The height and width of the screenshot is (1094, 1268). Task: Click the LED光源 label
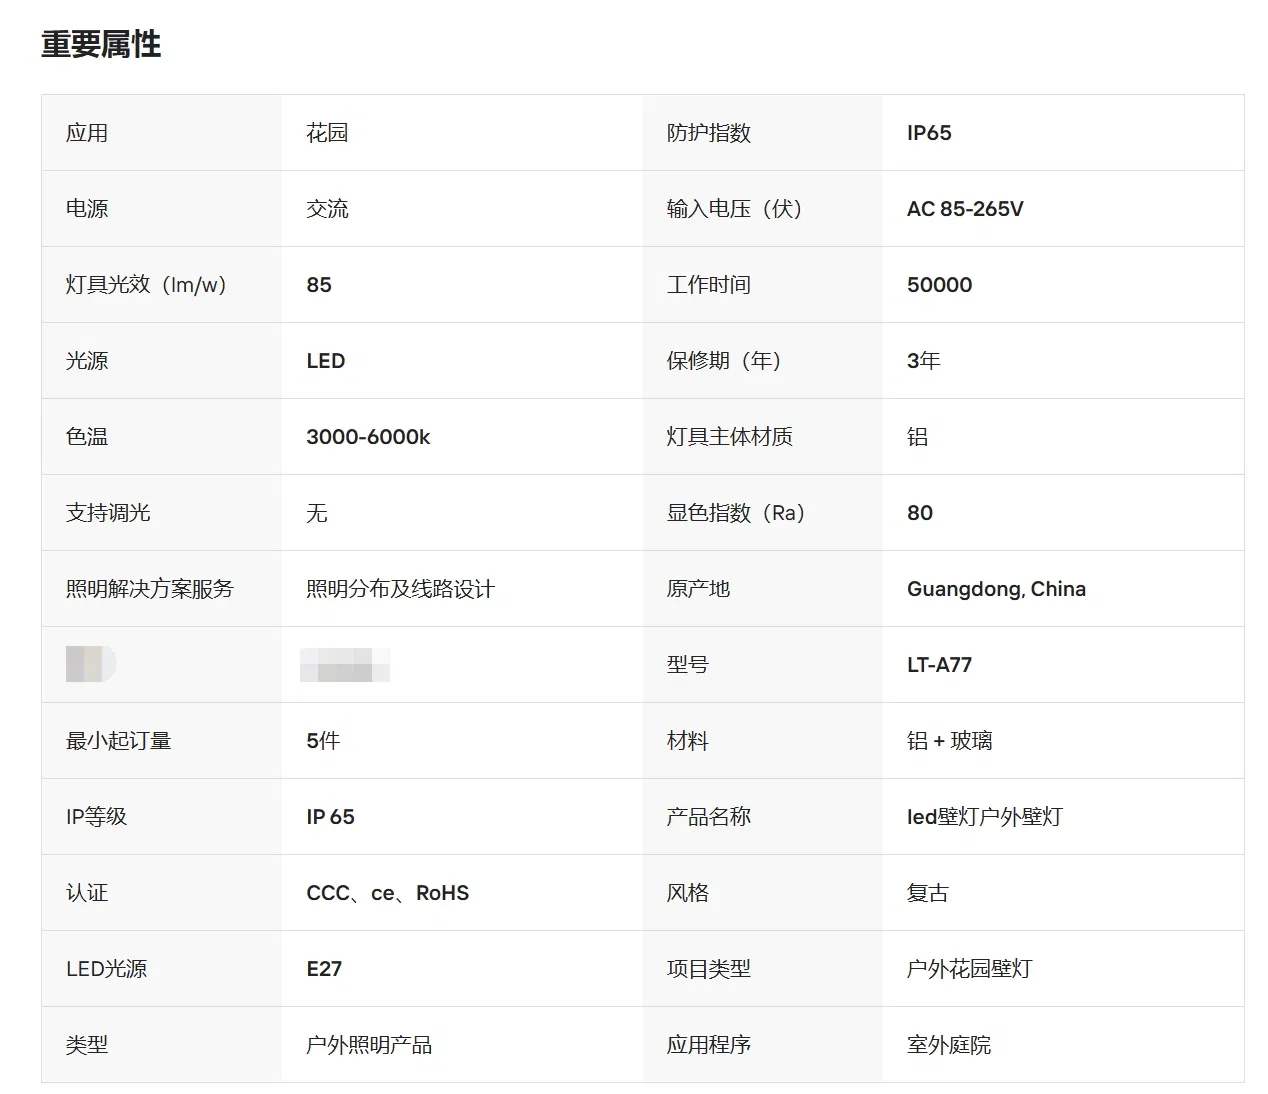pyautogui.click(x=106, y=969)
